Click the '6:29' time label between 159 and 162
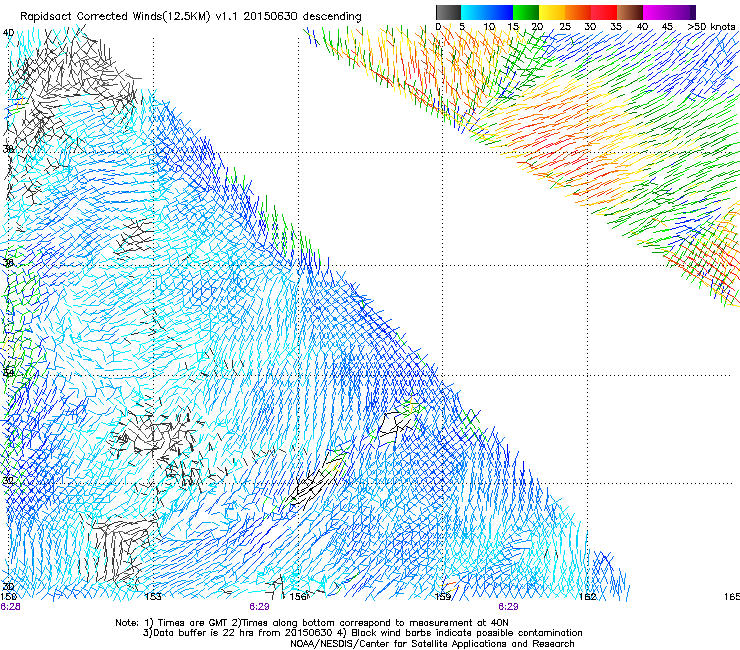This screenshot has width=740, height=650. tap(508, 607)
